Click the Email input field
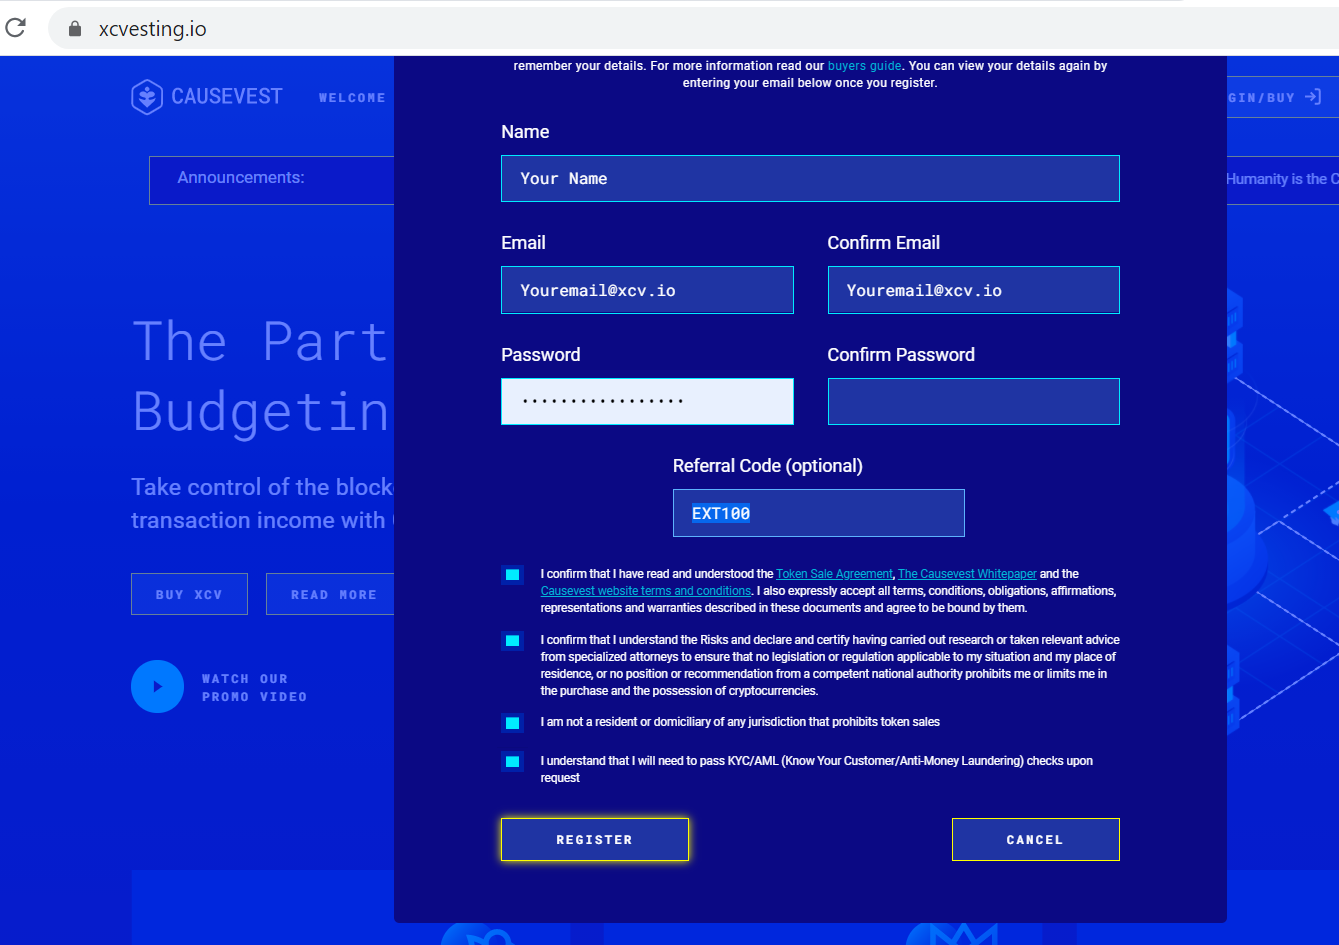The width and height of the screenshot is (1339, 945). (647, 290)
